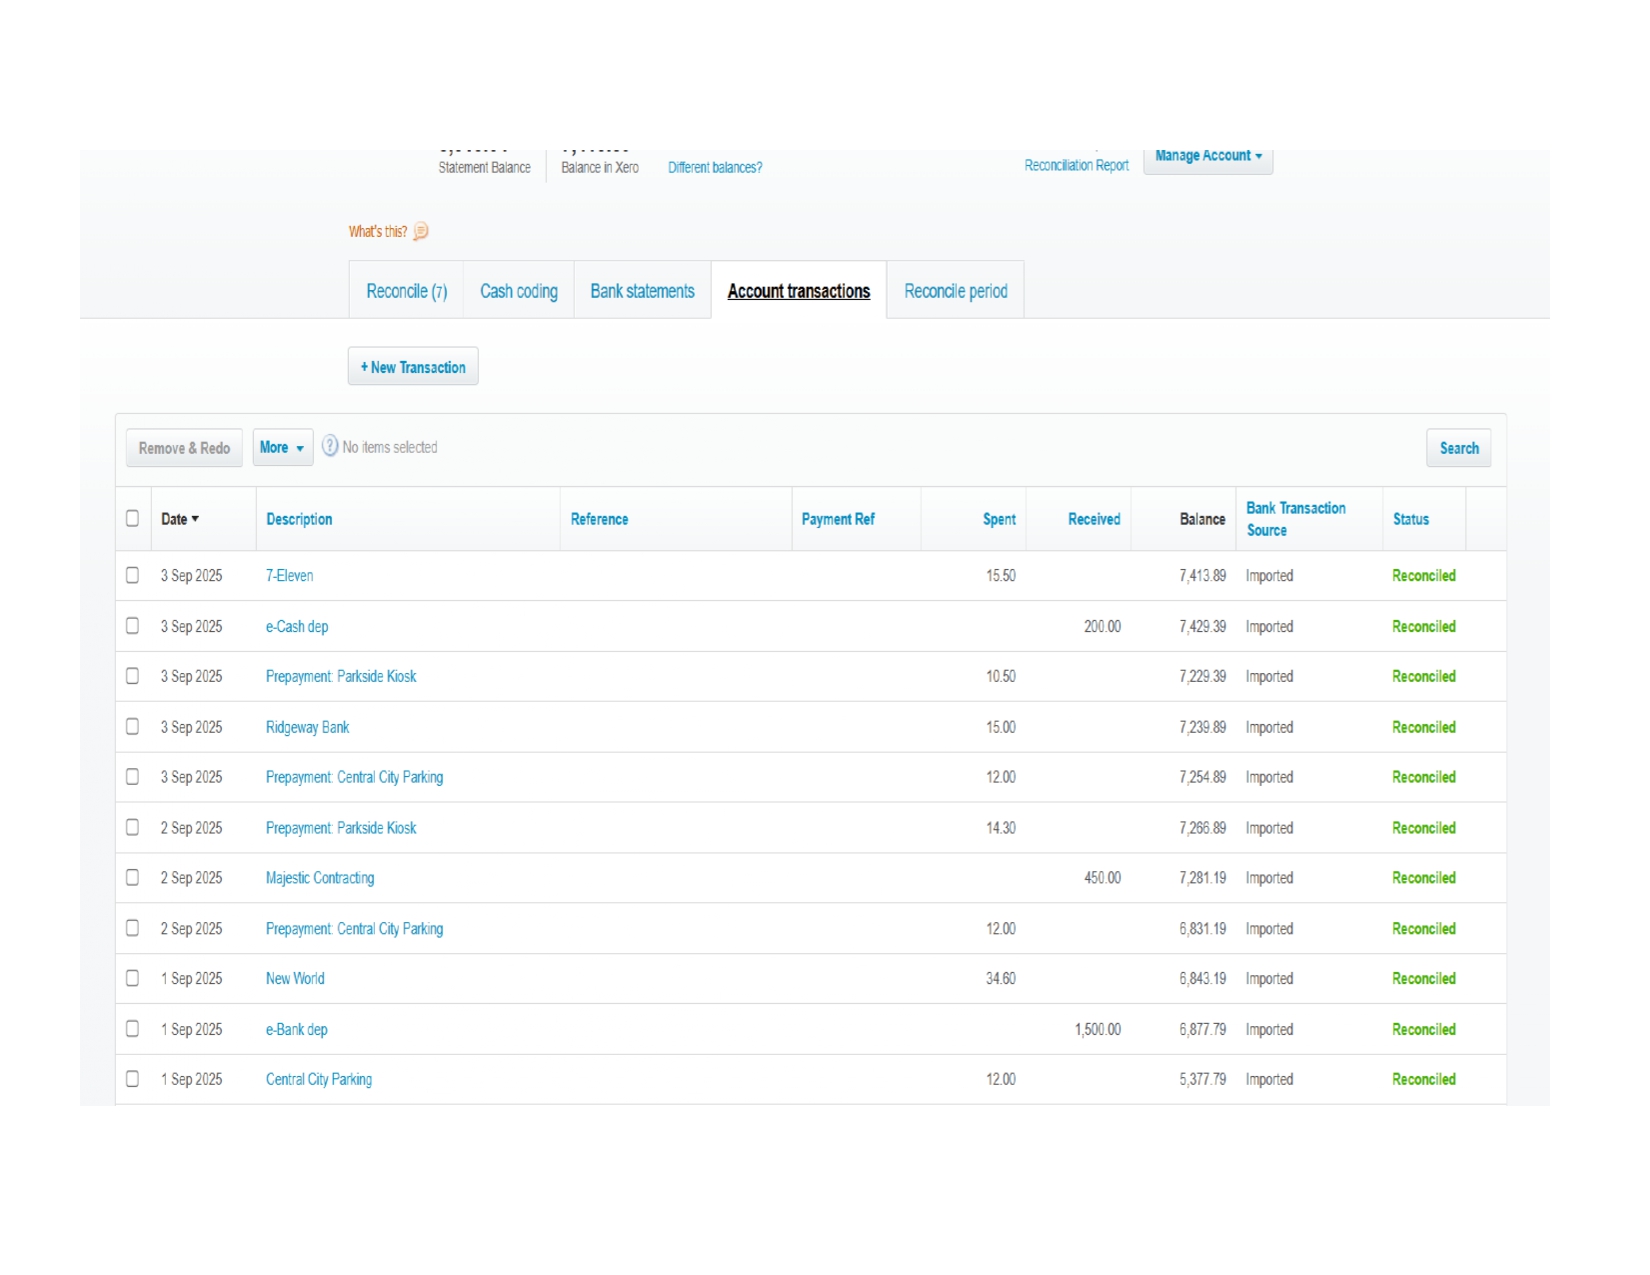Open the Reconcile period tab
Viewport: 1650px width, 1275px height.
[x=955, y=291]
